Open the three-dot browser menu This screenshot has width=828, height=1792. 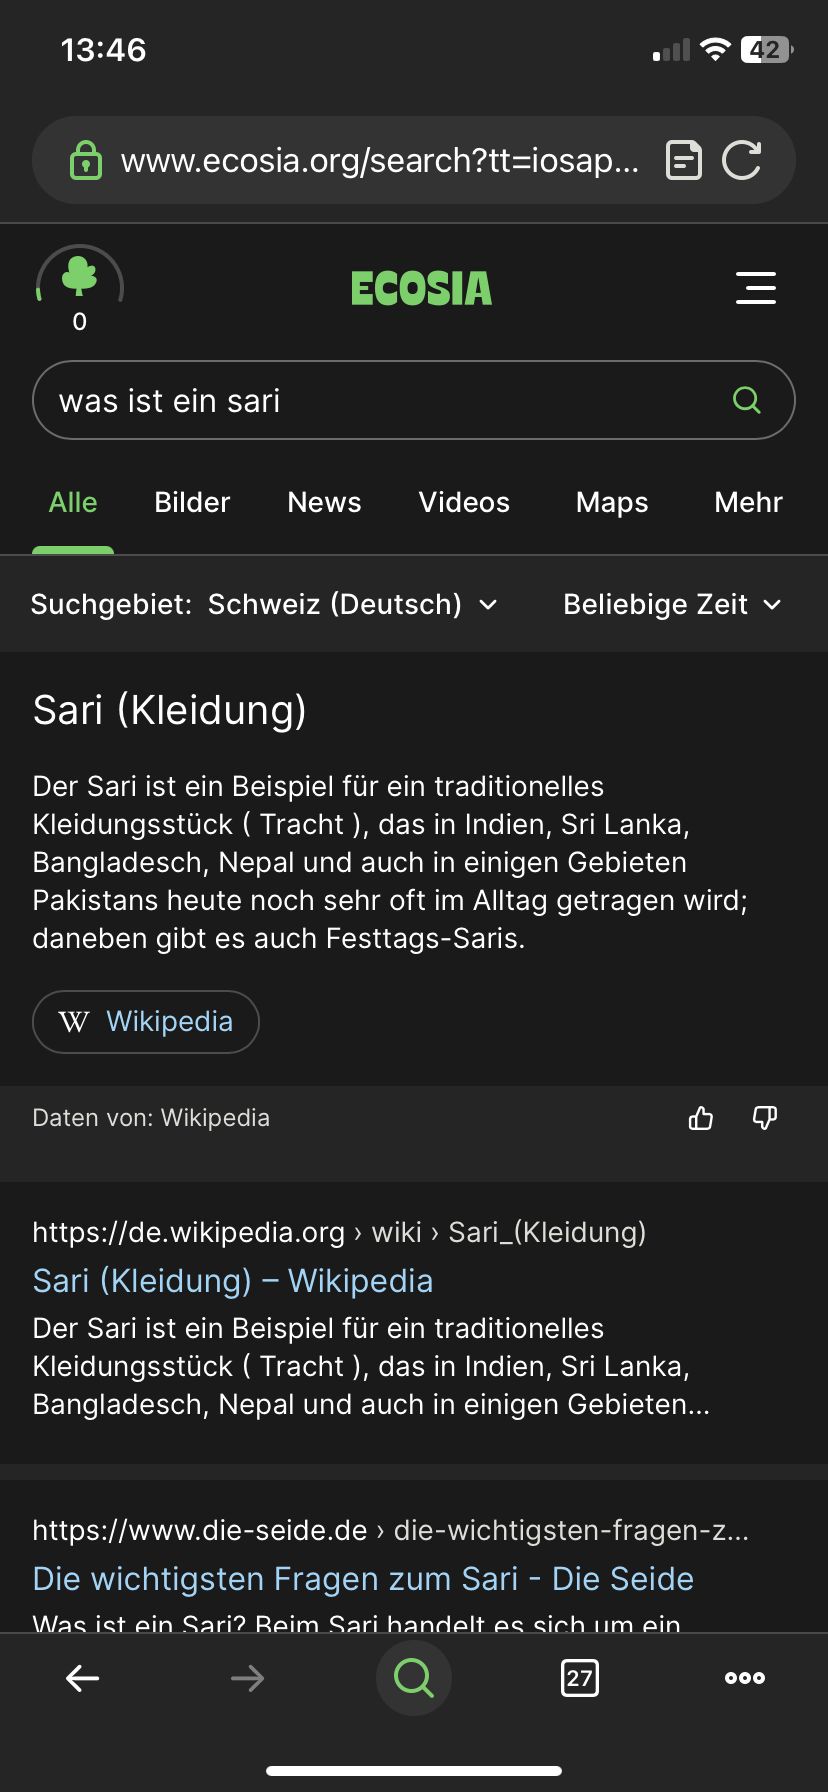tap(745, 1678)
